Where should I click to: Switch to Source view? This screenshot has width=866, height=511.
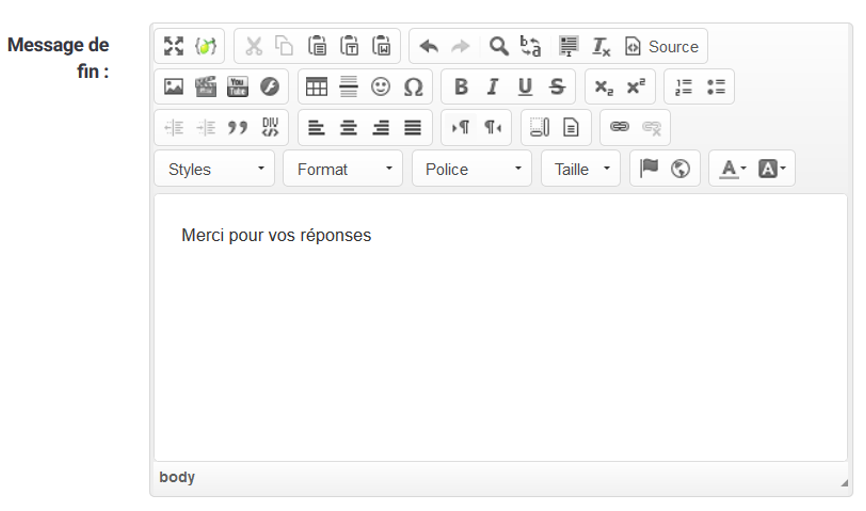(x=662, y=46)
